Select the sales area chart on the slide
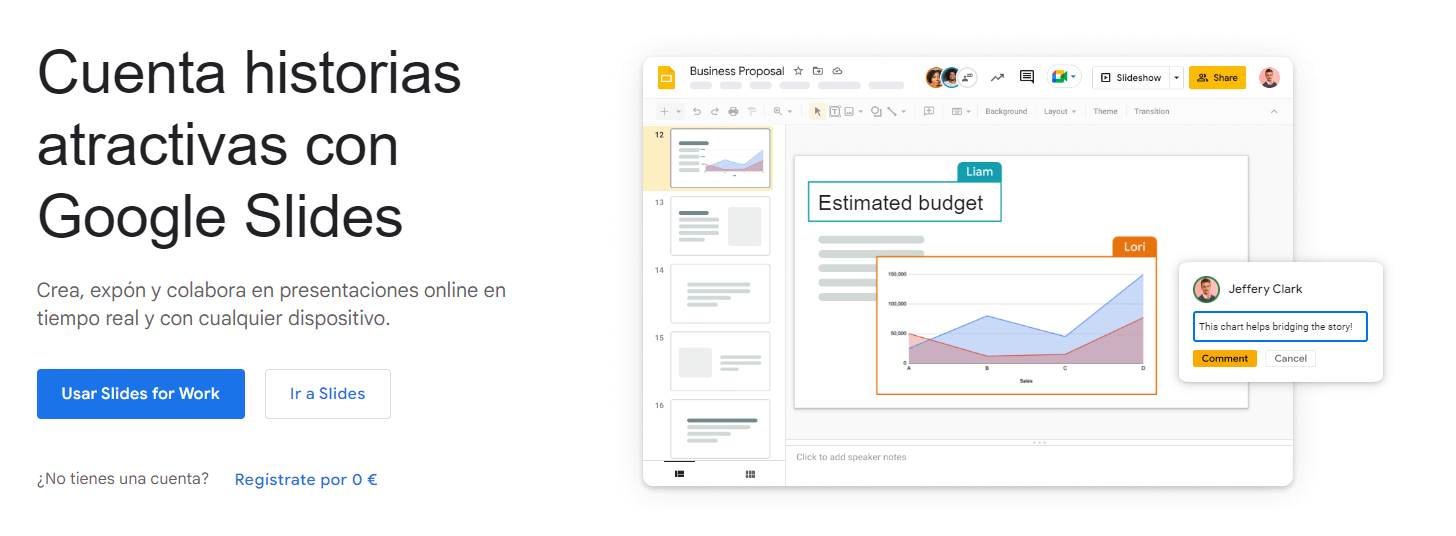The height and width of the screenshot is (536, 1456). [x=1017, y=326]
